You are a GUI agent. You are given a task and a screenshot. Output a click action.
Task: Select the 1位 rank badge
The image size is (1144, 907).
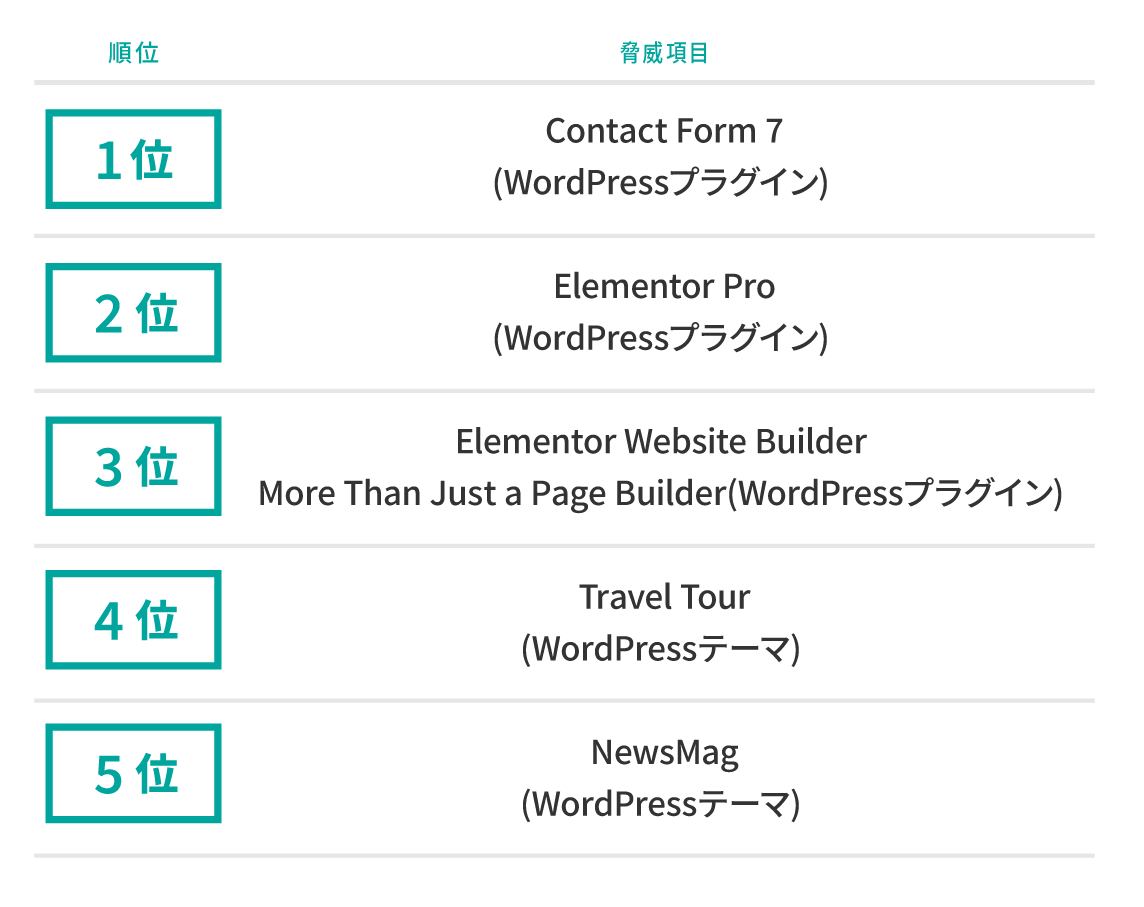pyautogui.click(x=133, y=160)
